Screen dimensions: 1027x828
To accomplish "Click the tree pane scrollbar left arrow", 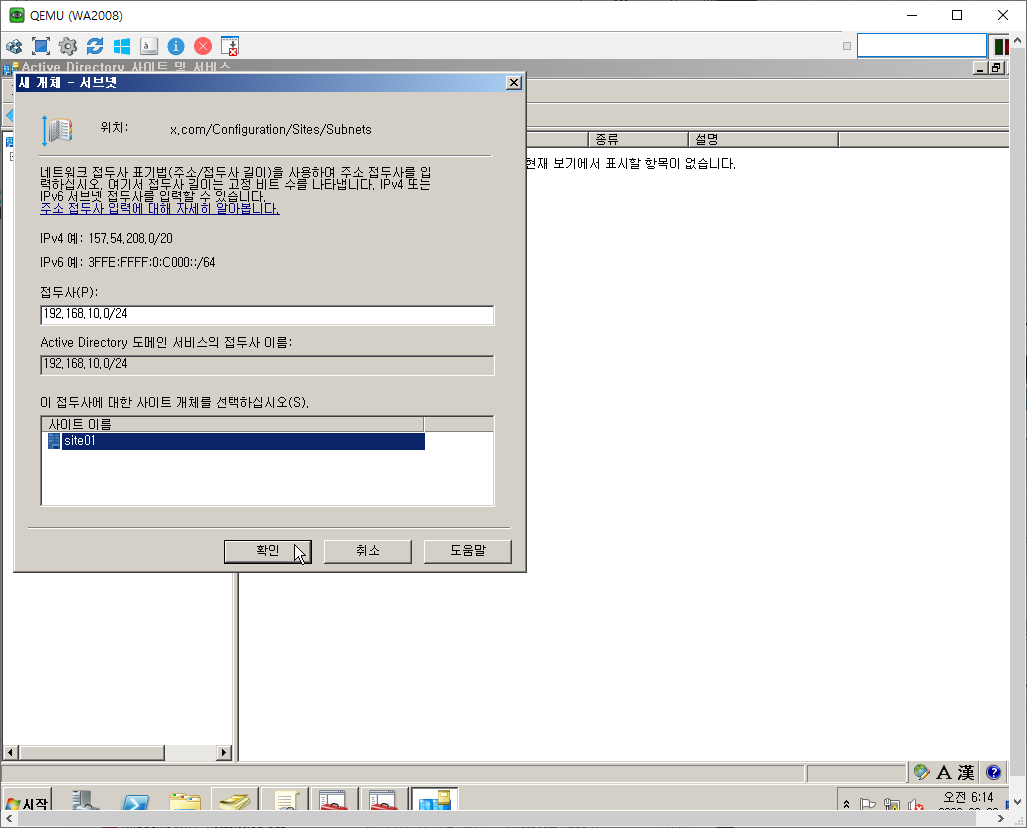I will point(10,753).
